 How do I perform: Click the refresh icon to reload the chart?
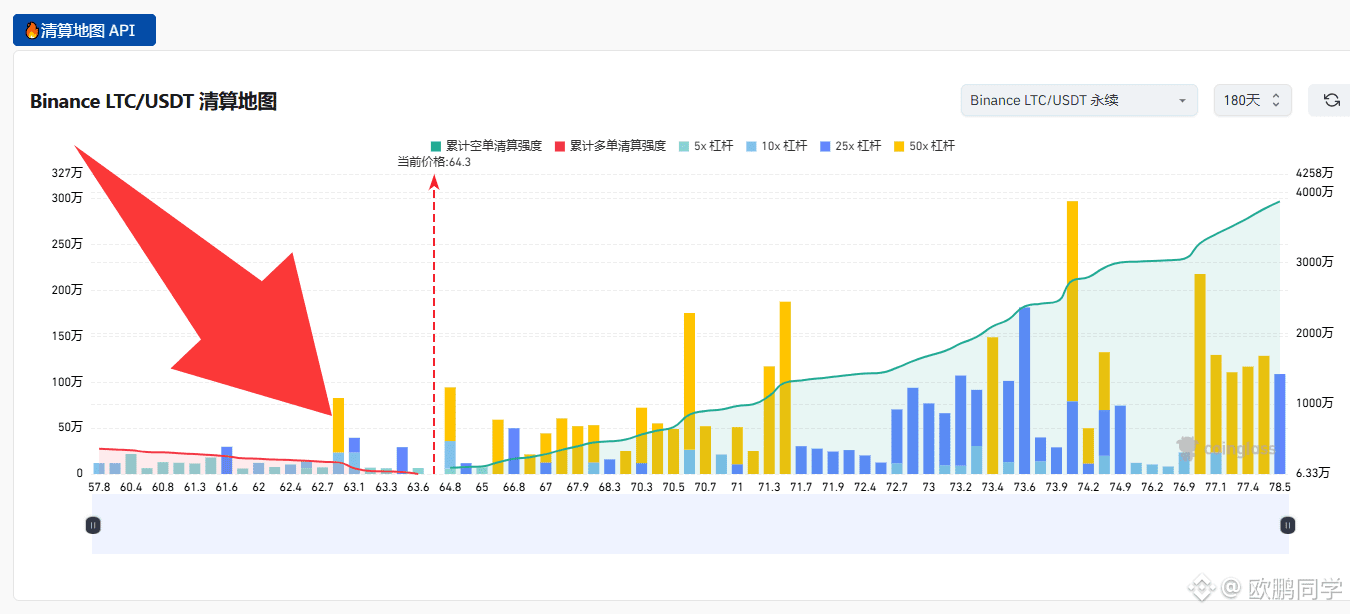pyautogui.click(x=1331, y=100)
